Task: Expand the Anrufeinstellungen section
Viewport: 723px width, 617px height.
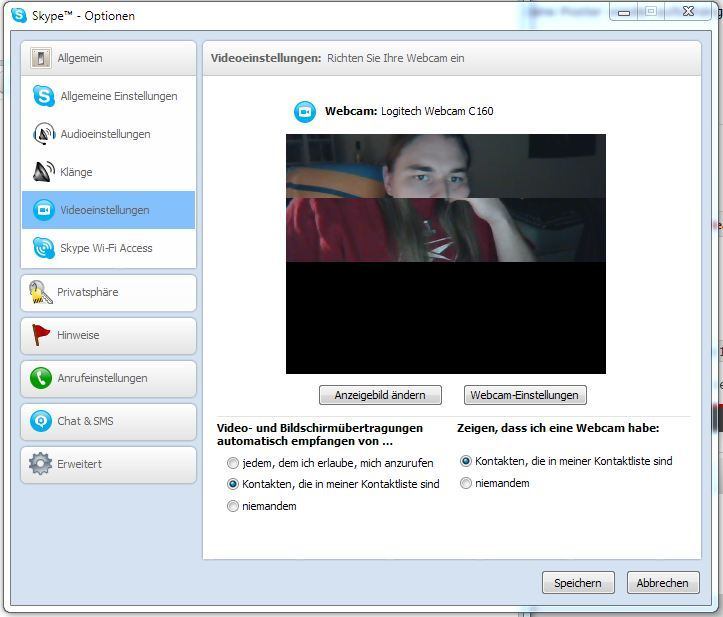Action: [108, 378]
